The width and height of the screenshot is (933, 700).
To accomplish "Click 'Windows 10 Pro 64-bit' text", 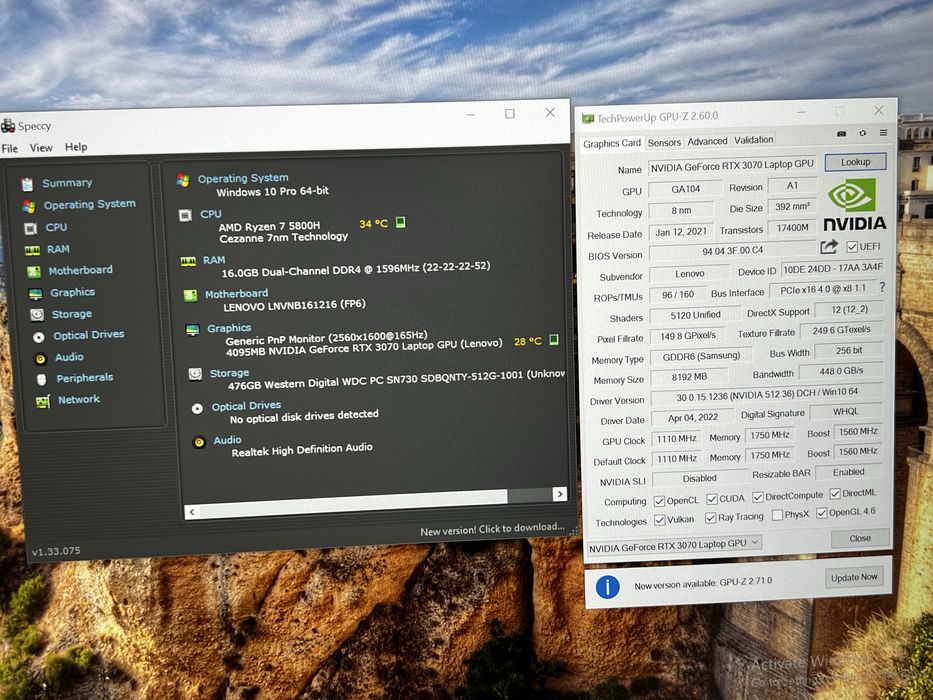I will (x=273, y=192).
